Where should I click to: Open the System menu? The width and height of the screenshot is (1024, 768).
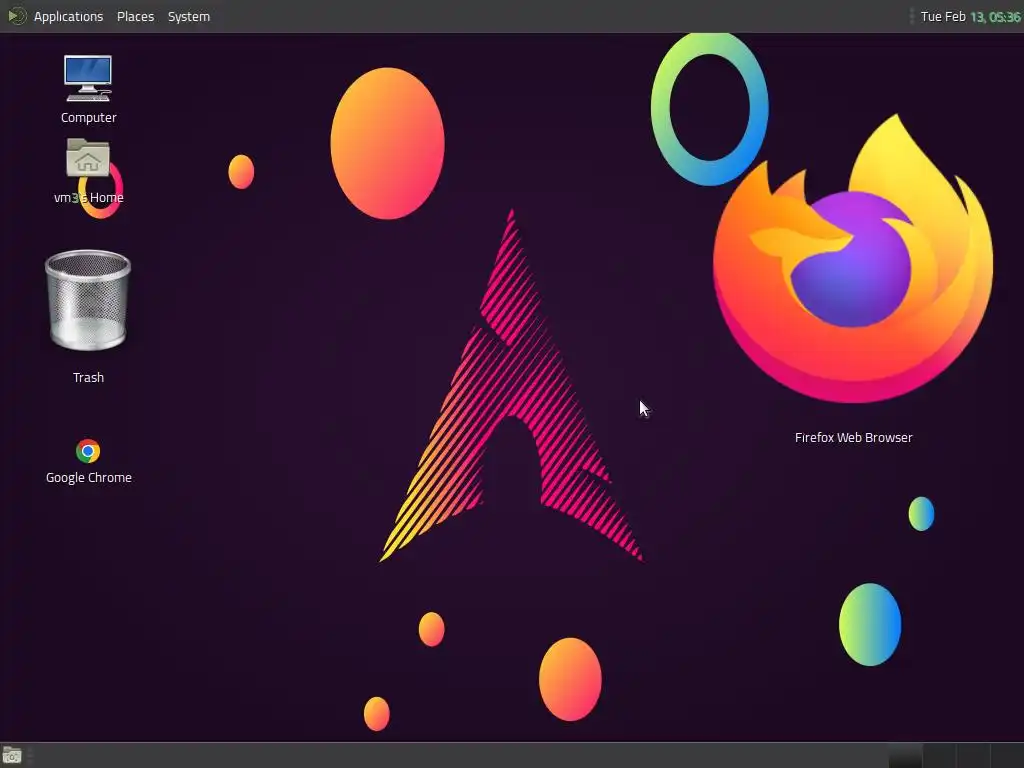coord(189,16)
